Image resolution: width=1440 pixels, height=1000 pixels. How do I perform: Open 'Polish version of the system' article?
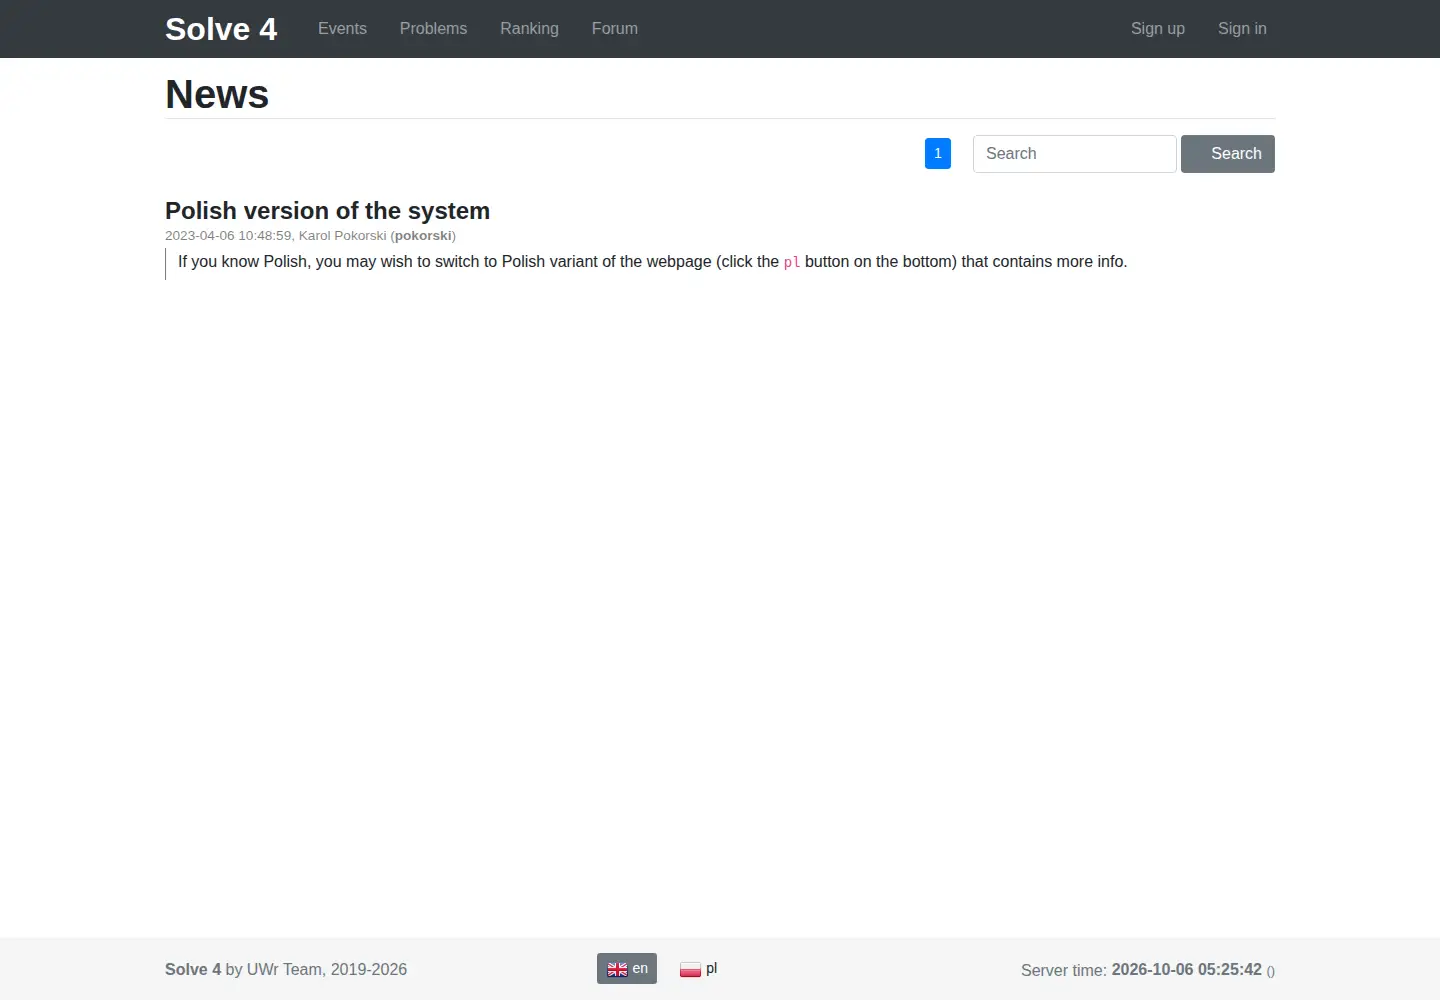click(x=327, y=211)
